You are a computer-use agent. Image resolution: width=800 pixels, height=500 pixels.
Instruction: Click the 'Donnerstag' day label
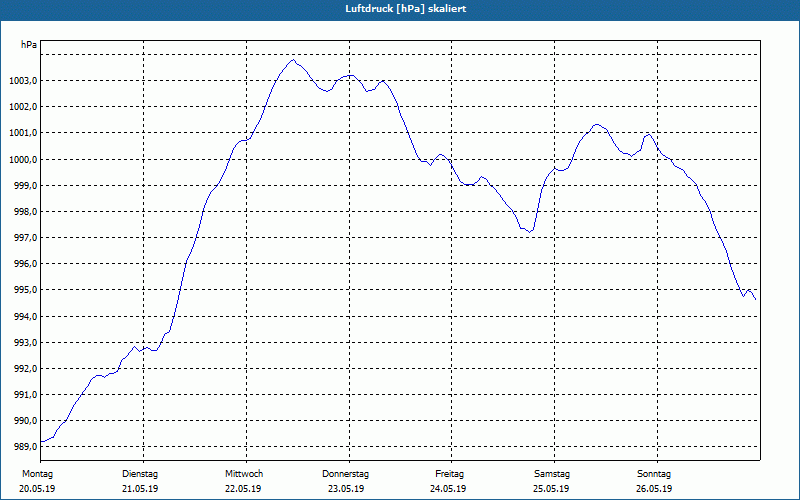pos(345,474)
